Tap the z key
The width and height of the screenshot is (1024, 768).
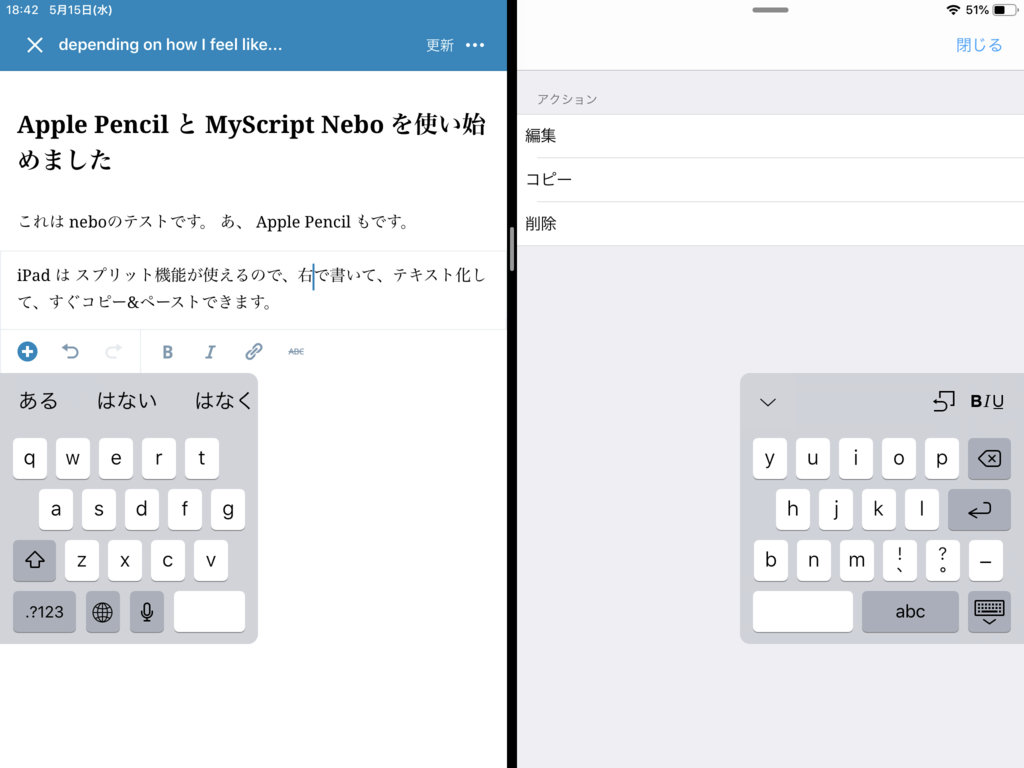click(x=82, y=560)
